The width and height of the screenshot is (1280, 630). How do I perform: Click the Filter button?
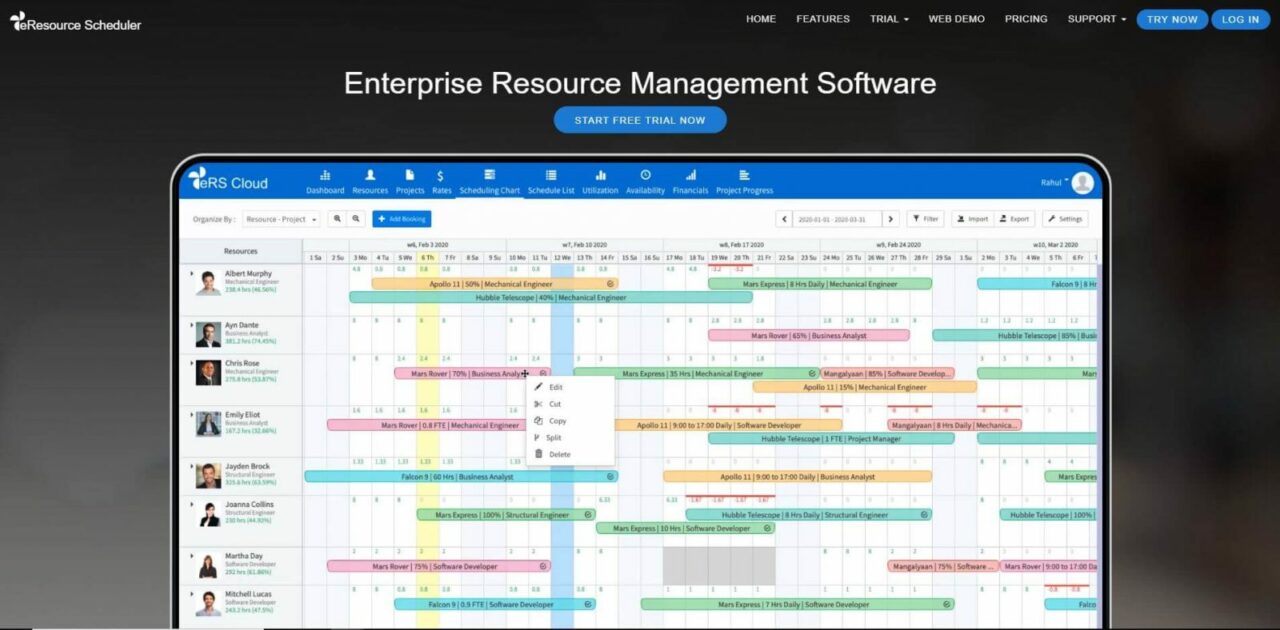[925, 219]
